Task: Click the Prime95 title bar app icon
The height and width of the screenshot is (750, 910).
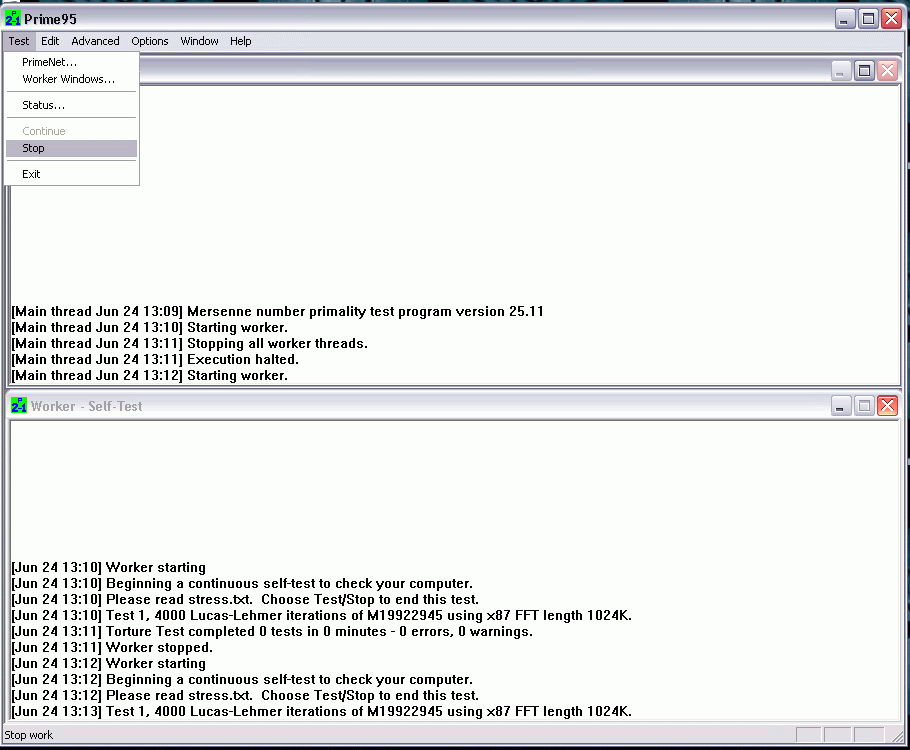Action: pos(13,19)
